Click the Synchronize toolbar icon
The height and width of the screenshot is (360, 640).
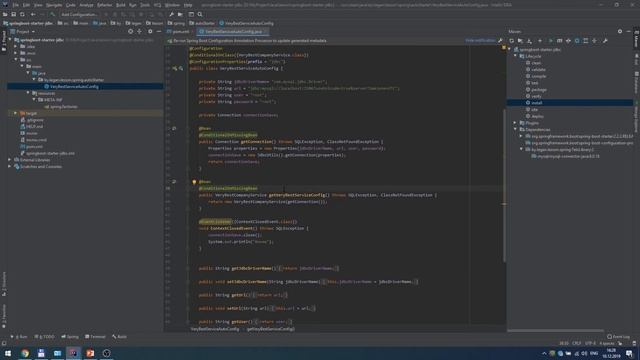click(x=22, y=14)
